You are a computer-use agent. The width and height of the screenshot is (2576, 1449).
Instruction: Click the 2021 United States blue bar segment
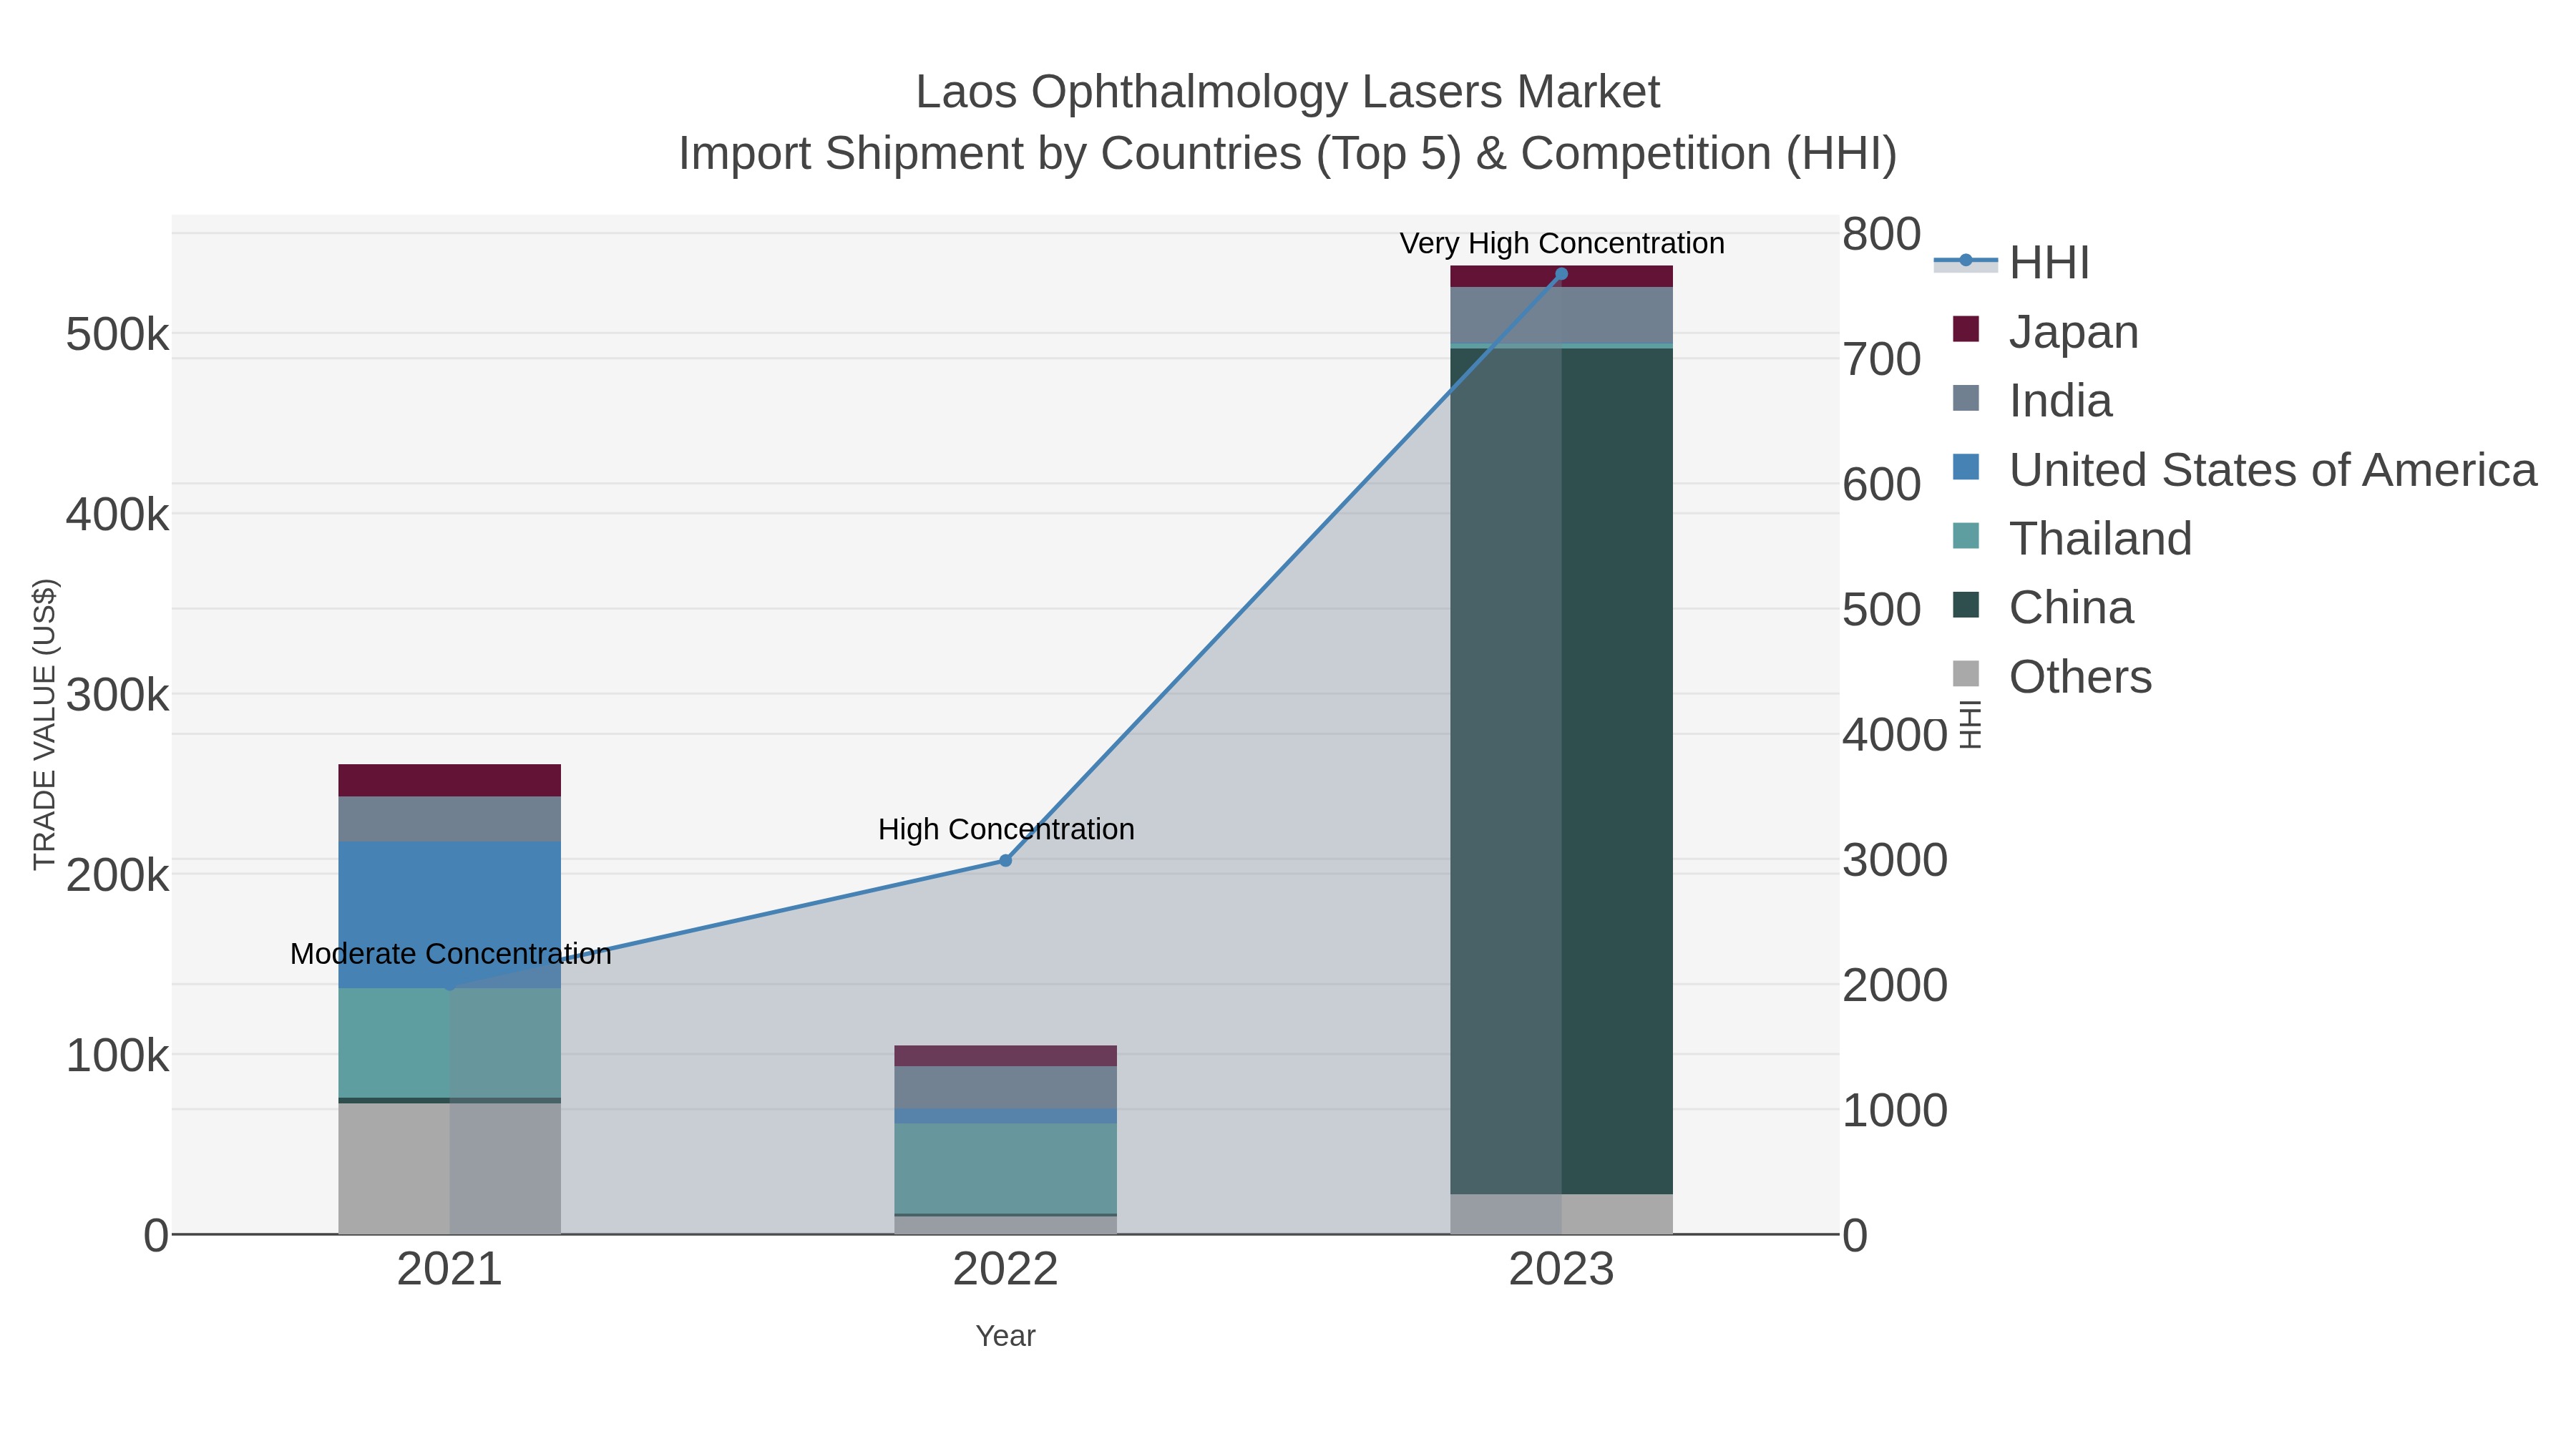tap(449, 915)
